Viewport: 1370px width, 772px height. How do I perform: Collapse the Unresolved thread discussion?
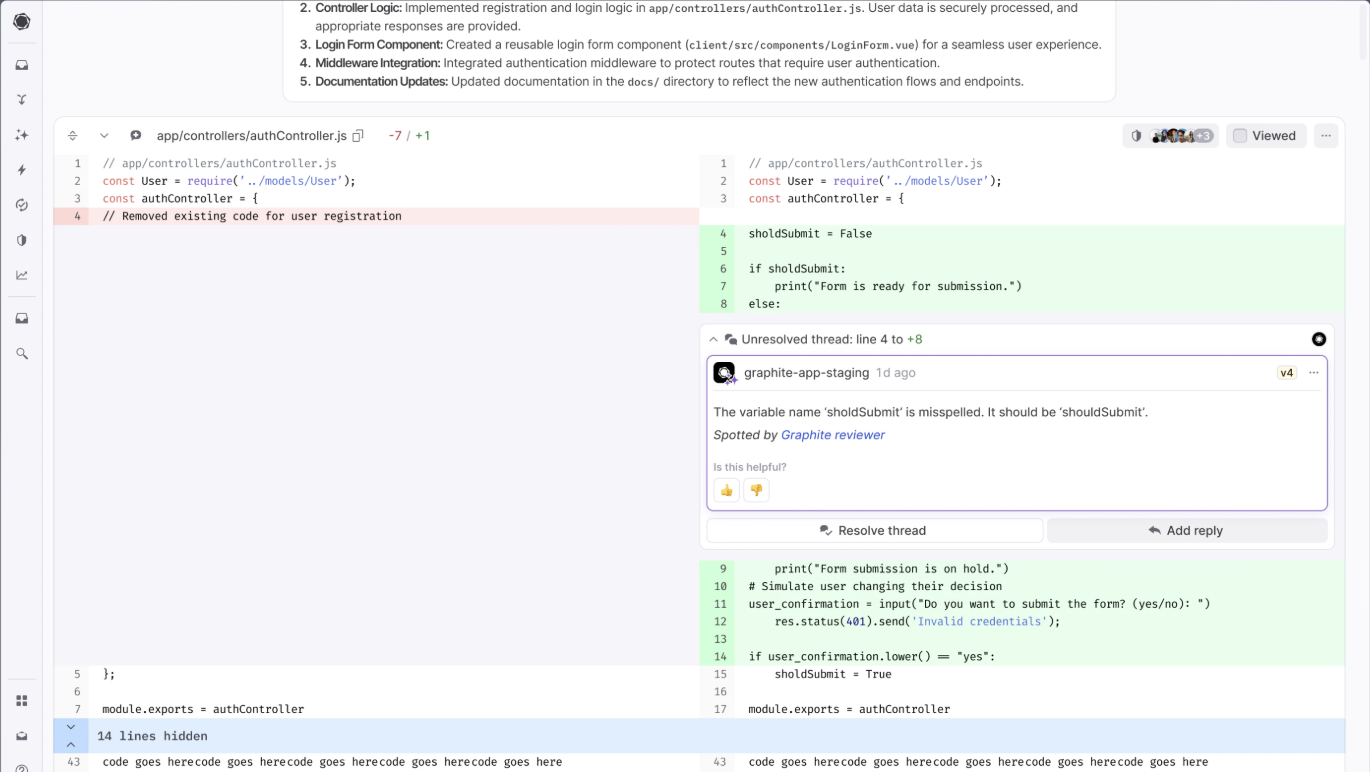coord(713,339)
